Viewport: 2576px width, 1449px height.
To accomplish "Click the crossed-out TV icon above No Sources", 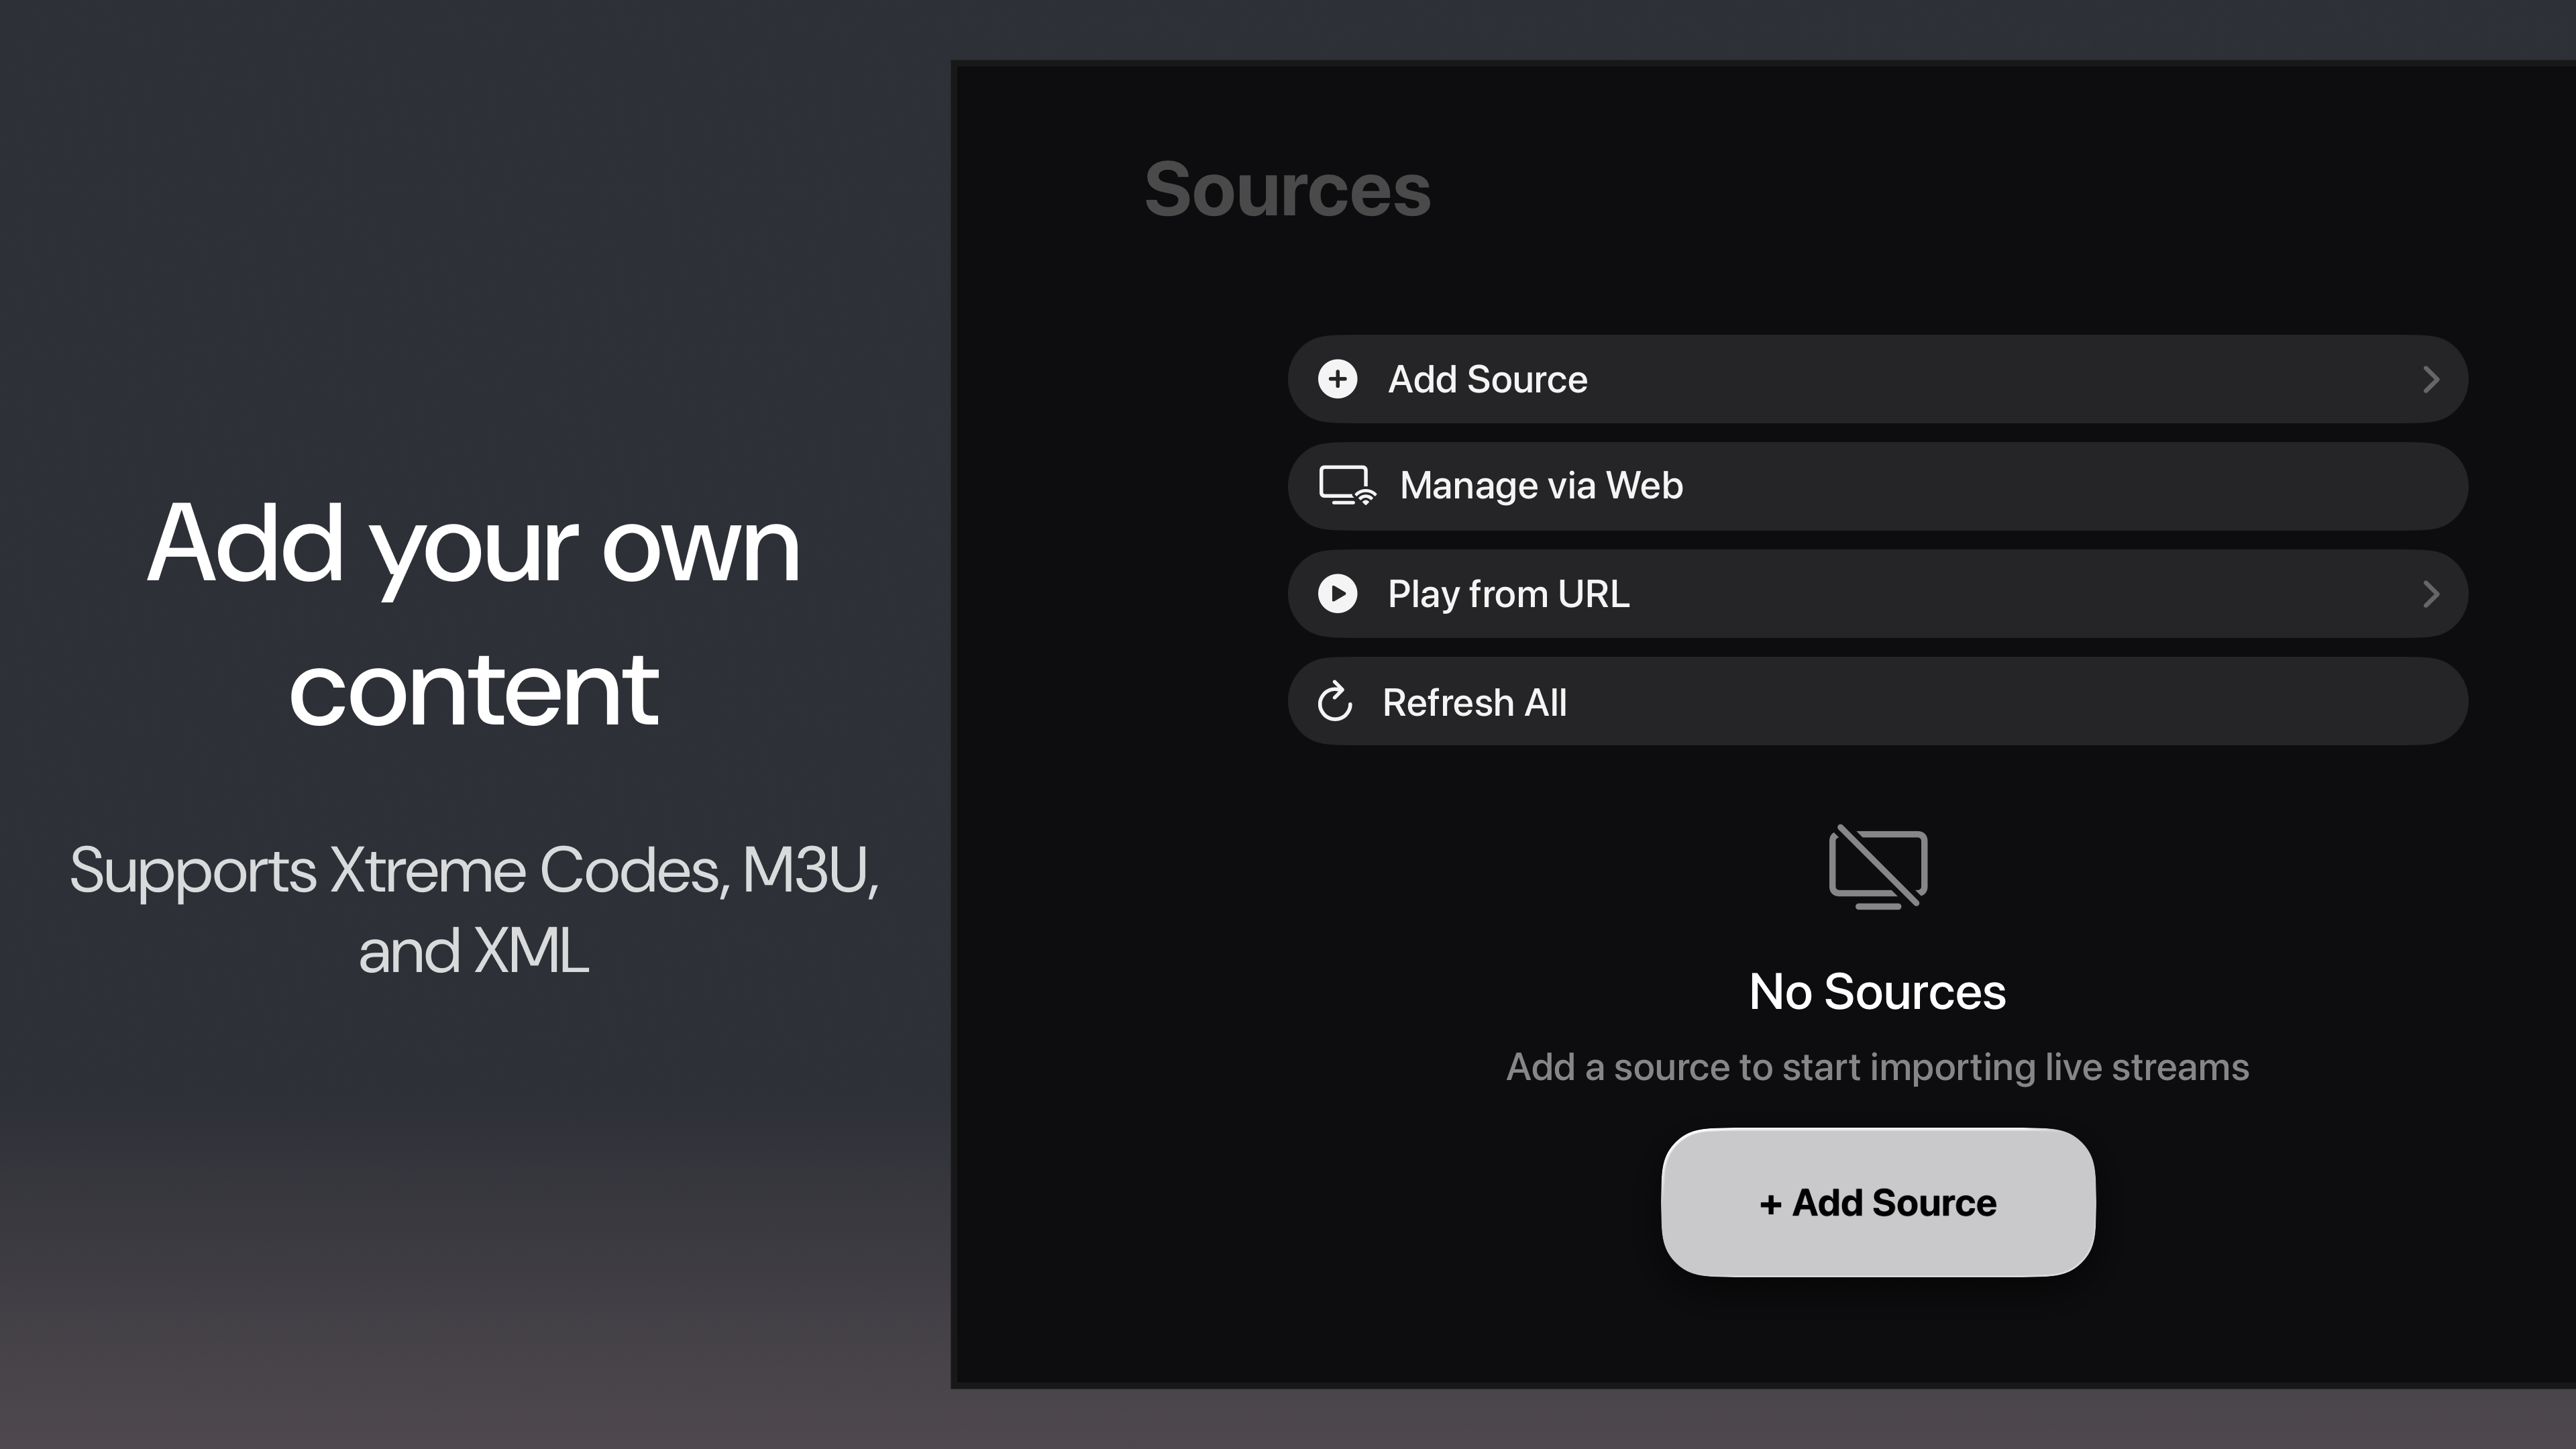I will (1878, 866).
